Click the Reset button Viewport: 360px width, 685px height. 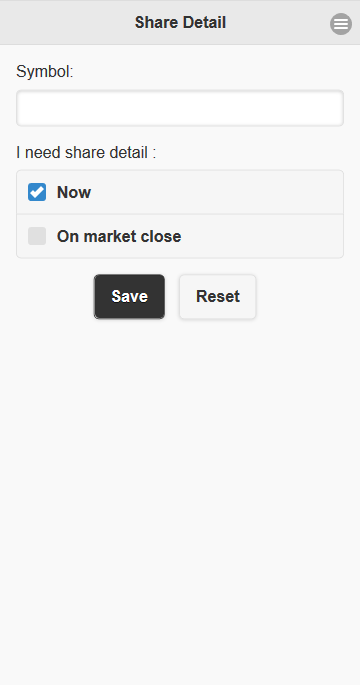tap(218, 297)
